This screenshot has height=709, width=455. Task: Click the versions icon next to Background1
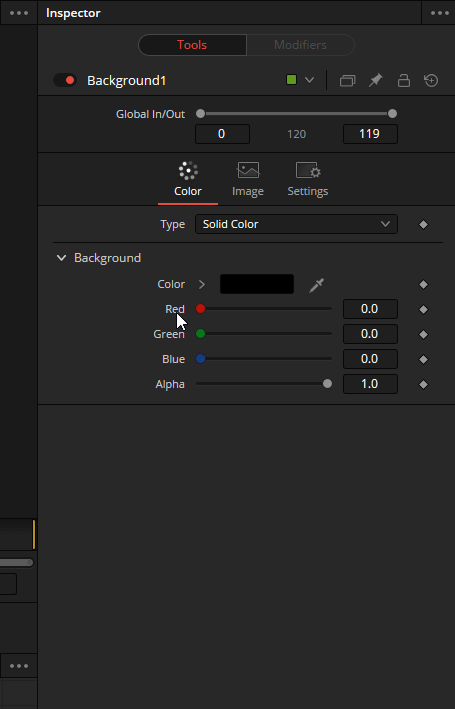(x=347, y=80)
